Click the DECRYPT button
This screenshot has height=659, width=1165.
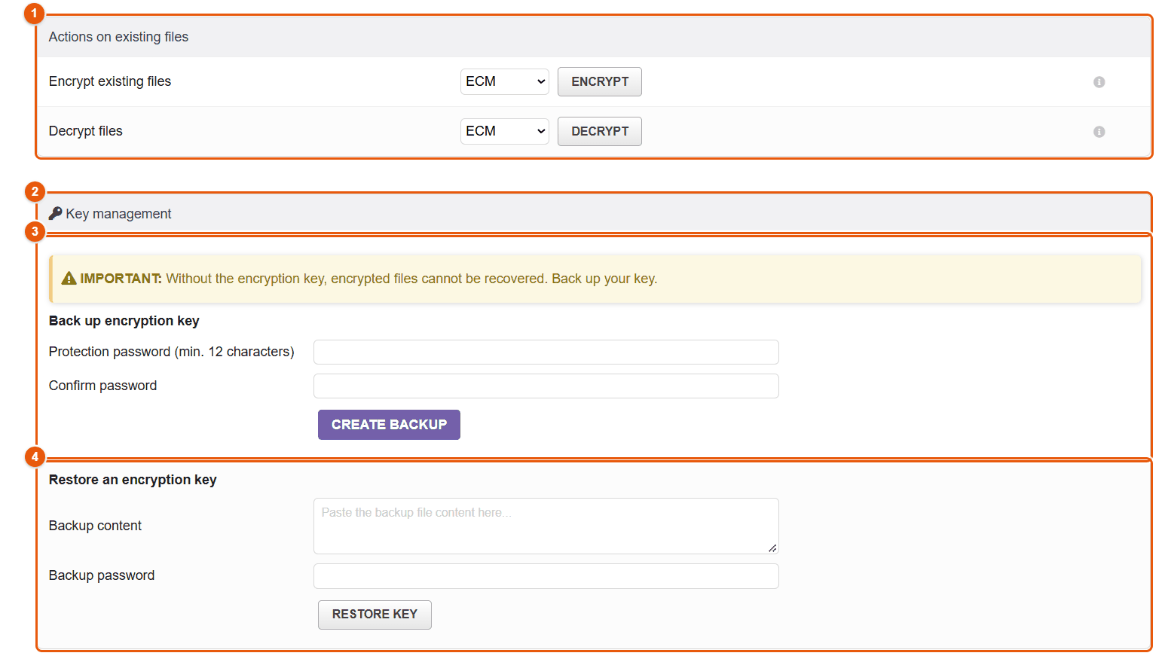600,132
